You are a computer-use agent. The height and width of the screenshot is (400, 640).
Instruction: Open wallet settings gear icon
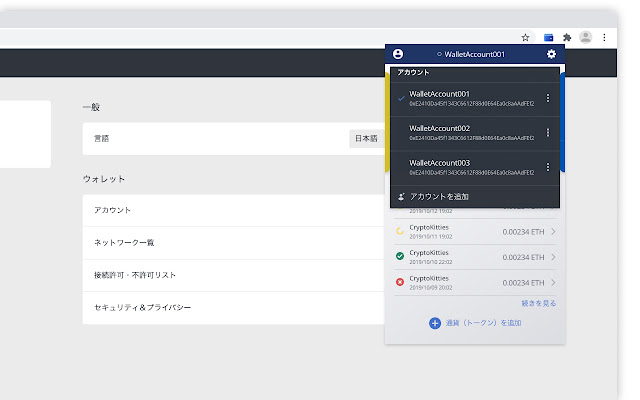(551, 54)
